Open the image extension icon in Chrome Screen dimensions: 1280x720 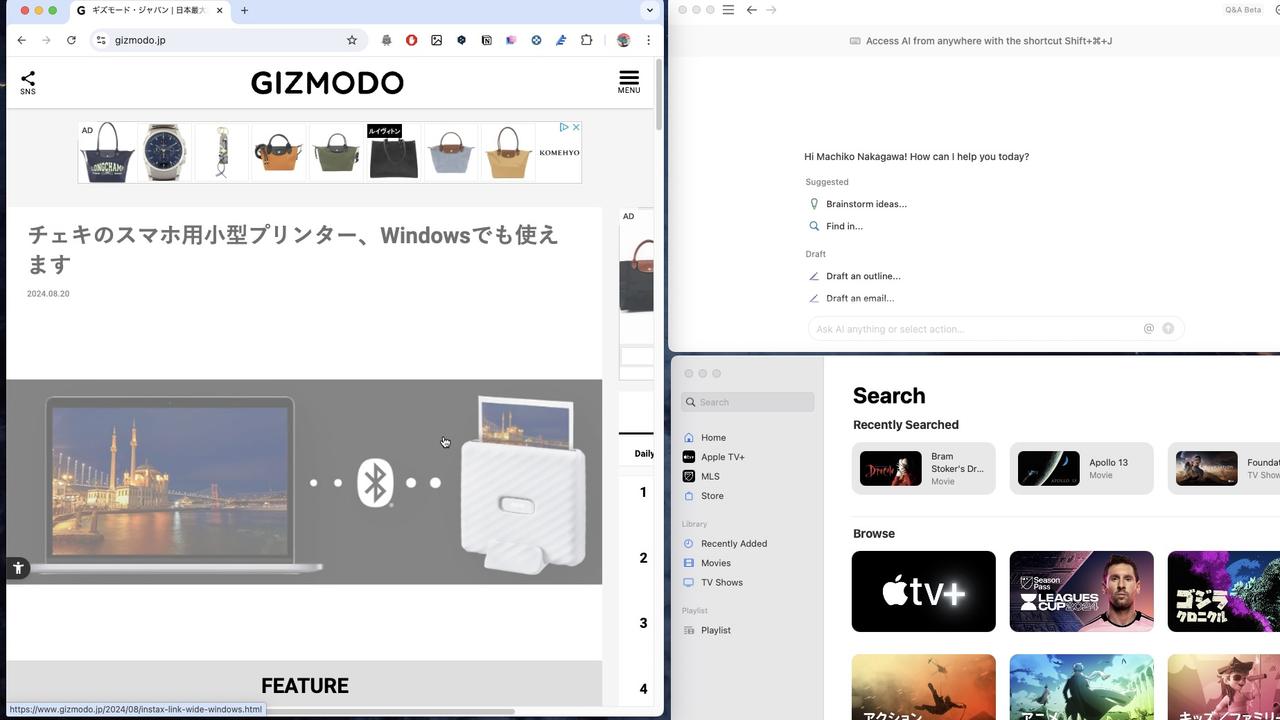click(436, 40)
